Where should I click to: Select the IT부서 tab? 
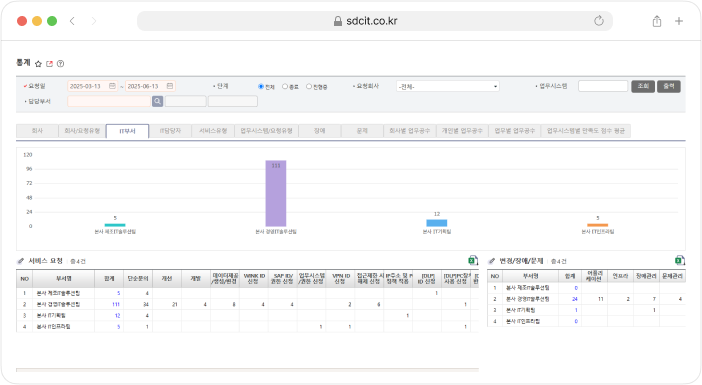point(128,131)
